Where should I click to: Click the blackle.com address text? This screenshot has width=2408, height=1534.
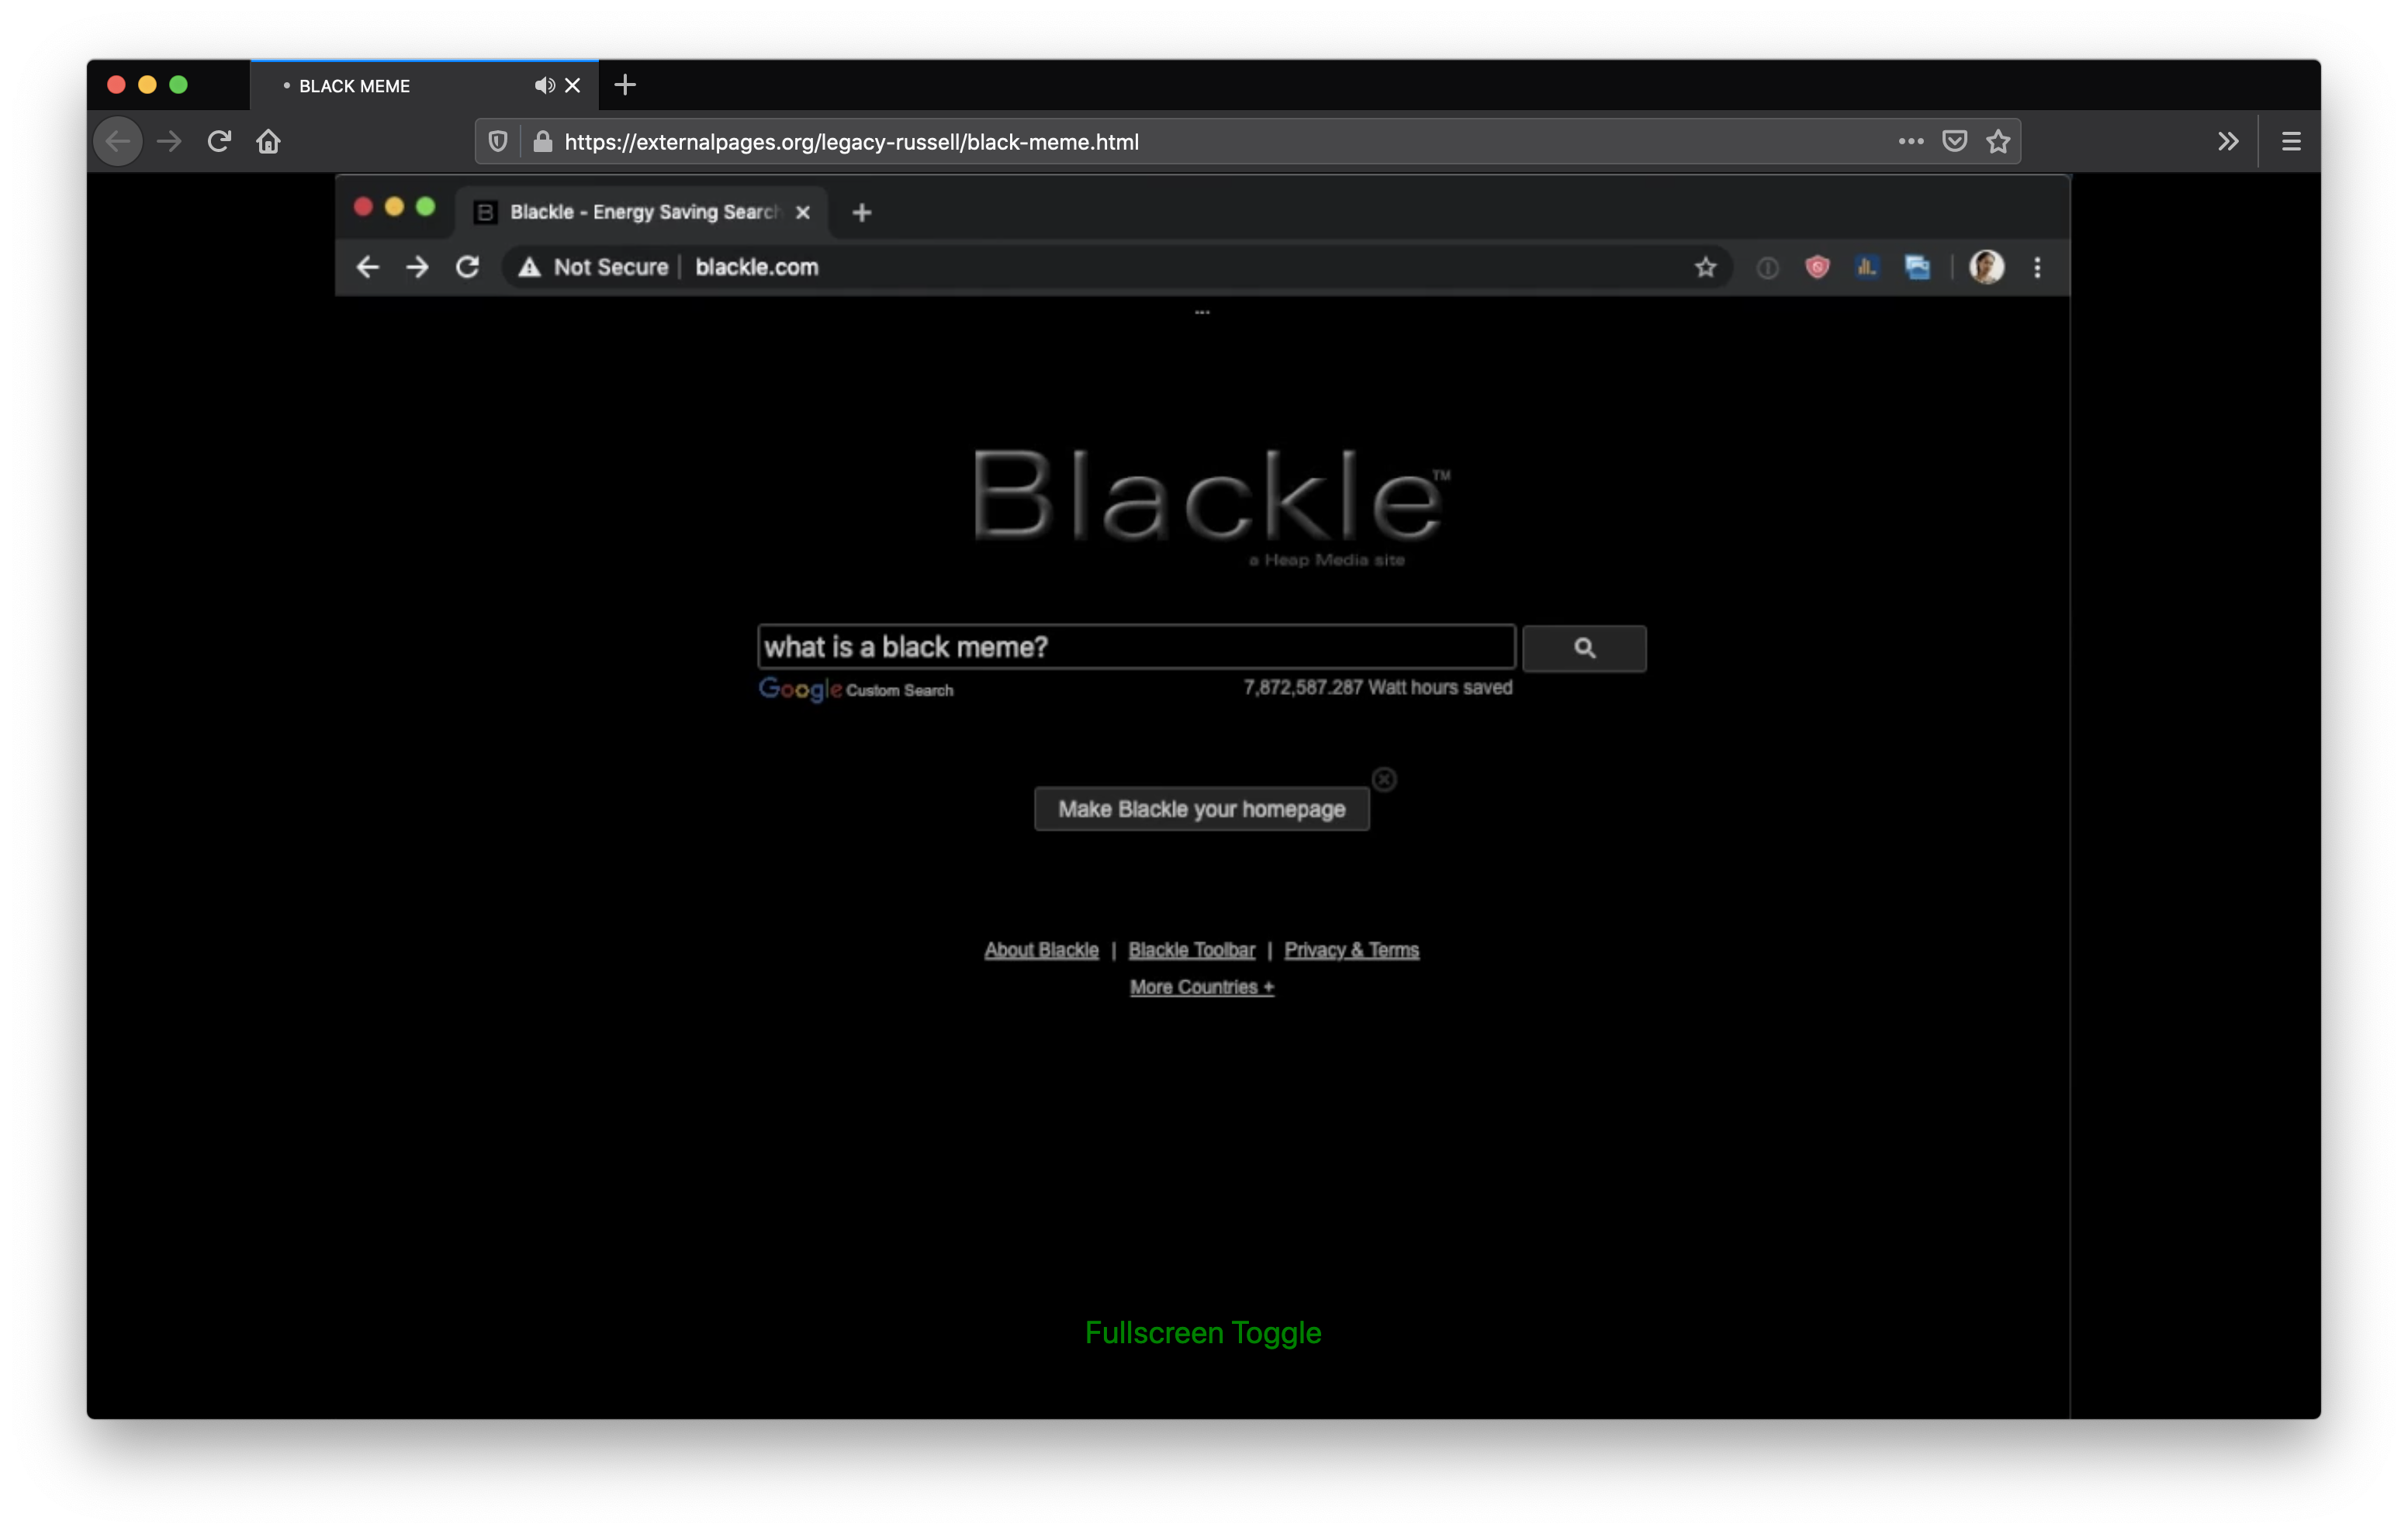tap(757, 267)
